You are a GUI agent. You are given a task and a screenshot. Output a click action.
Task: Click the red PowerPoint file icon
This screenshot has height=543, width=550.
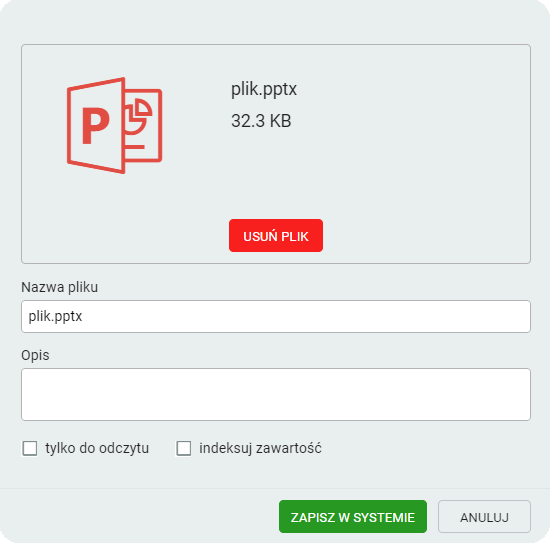[x=114, y=125]
